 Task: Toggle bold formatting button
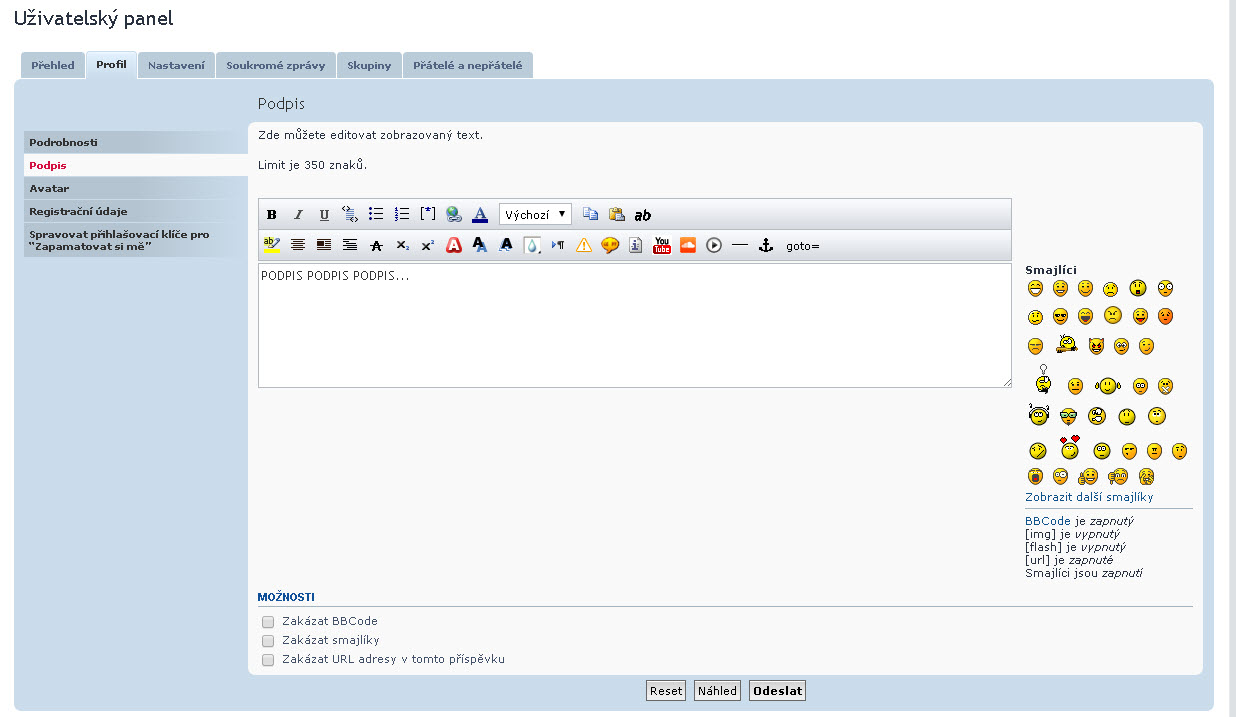tap(272, 215)
